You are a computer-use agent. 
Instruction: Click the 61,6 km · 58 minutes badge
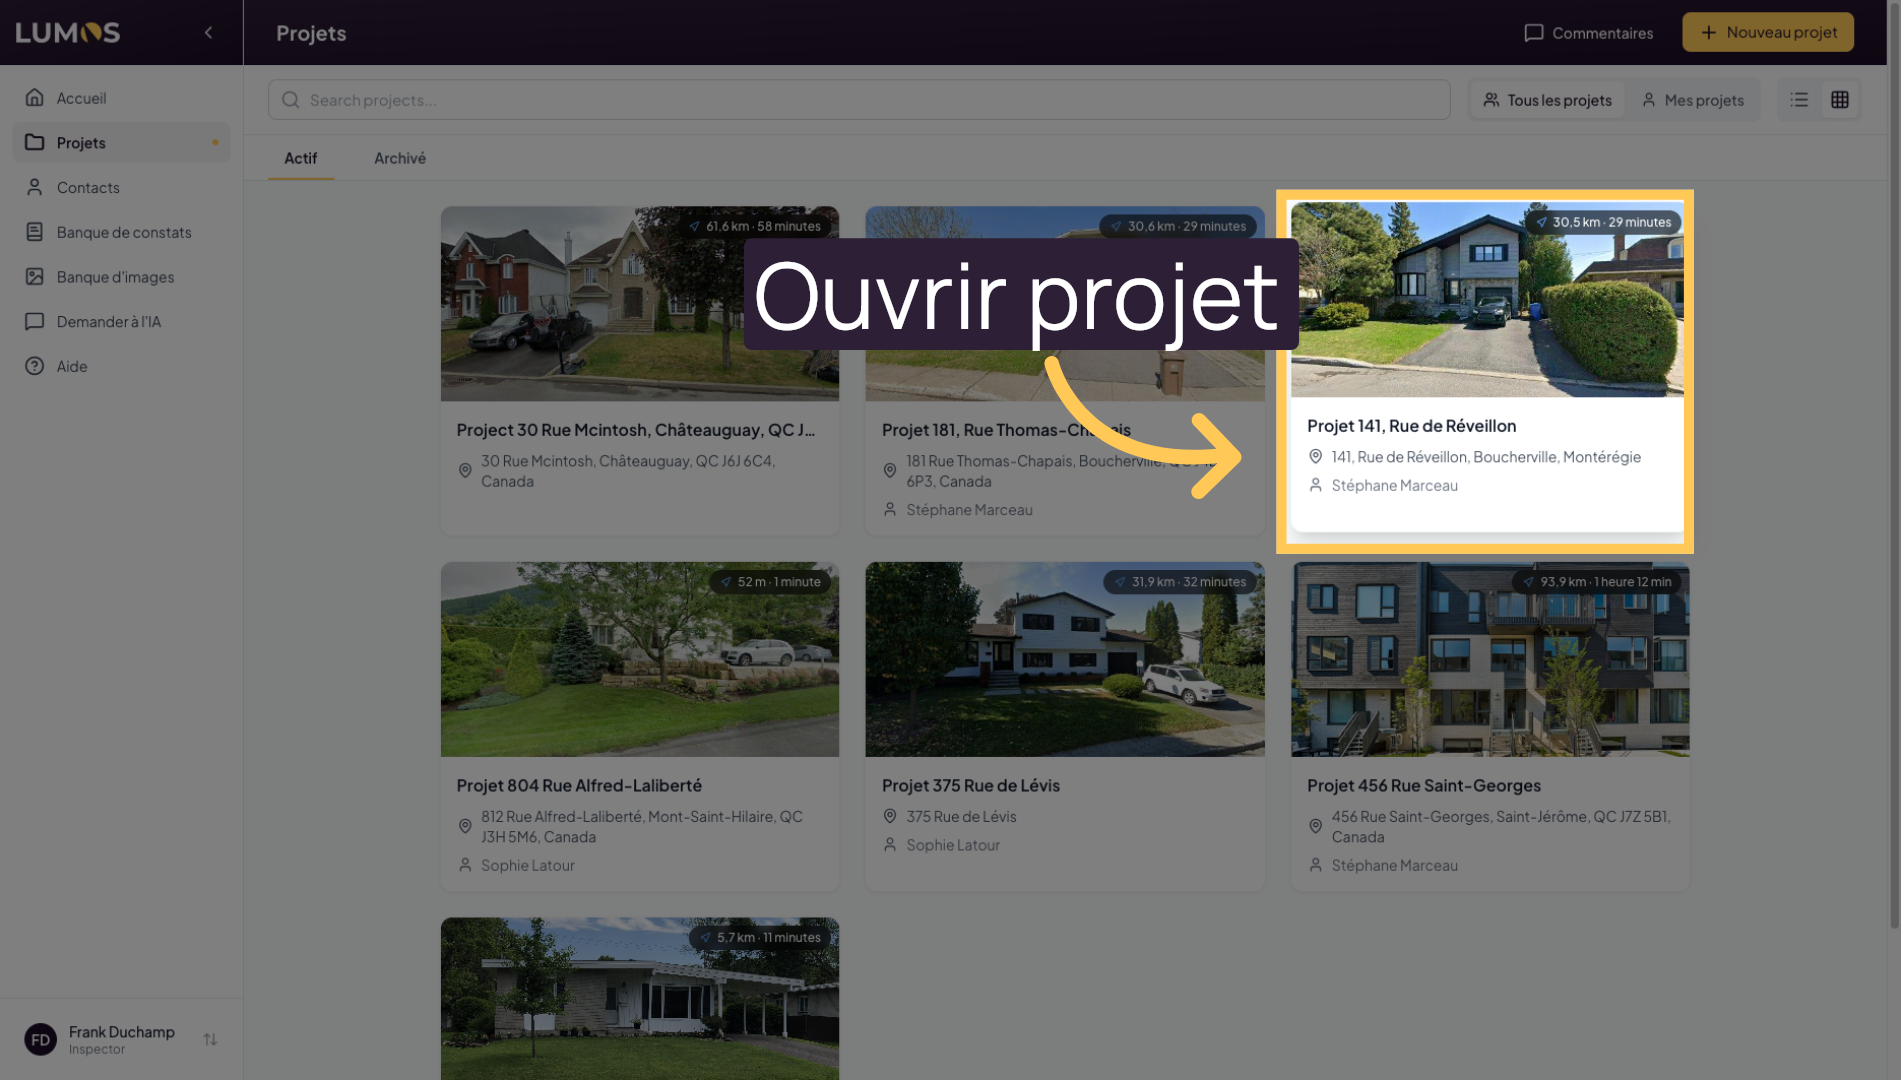tap(755, 226)
